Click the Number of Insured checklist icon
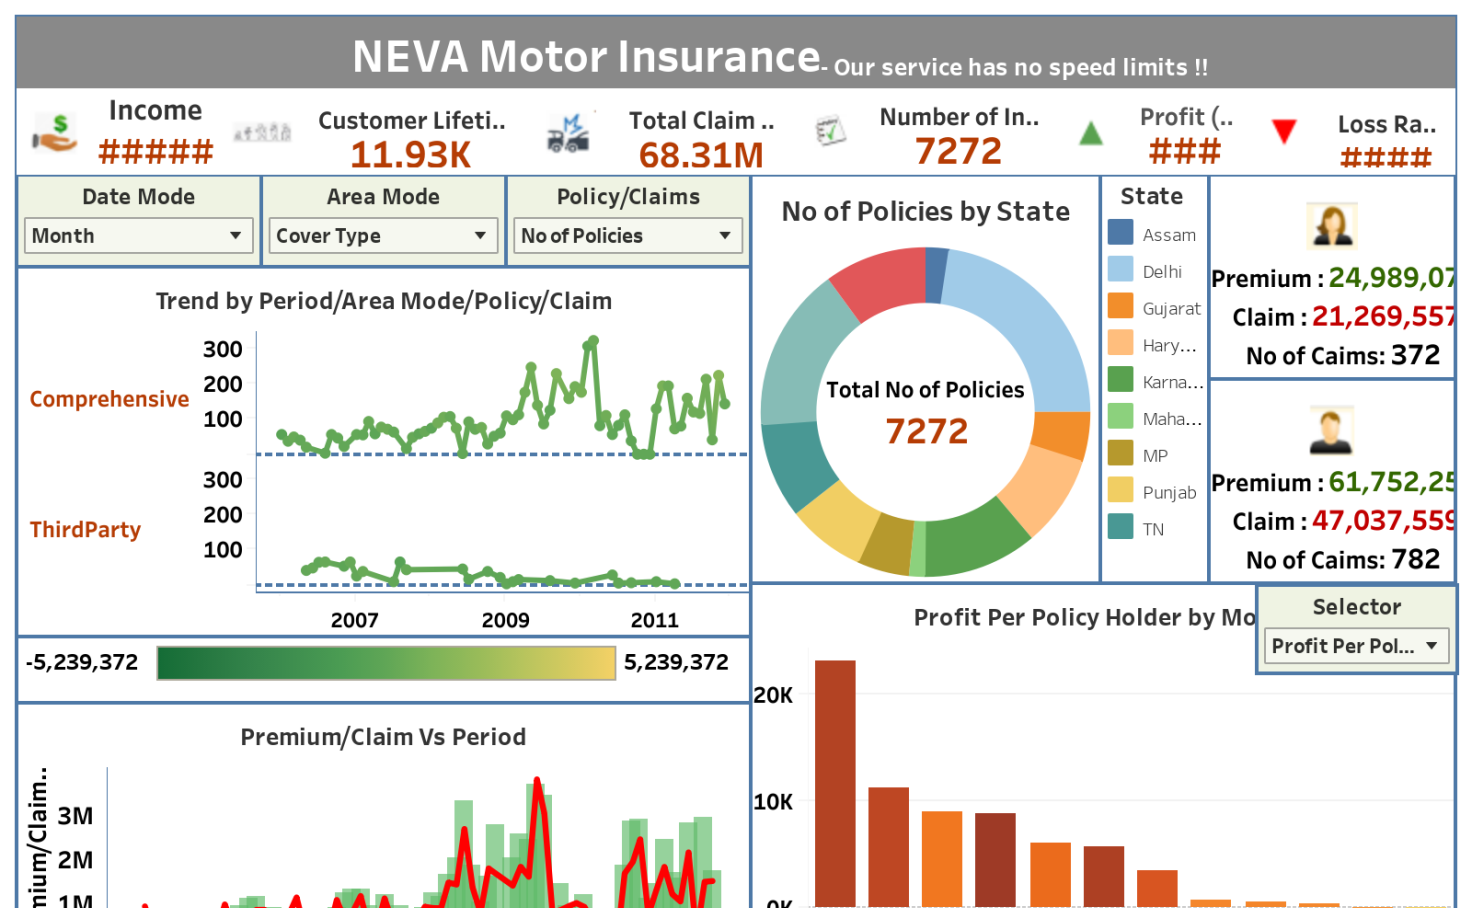 pyautogui.click(x=830, y=131)
